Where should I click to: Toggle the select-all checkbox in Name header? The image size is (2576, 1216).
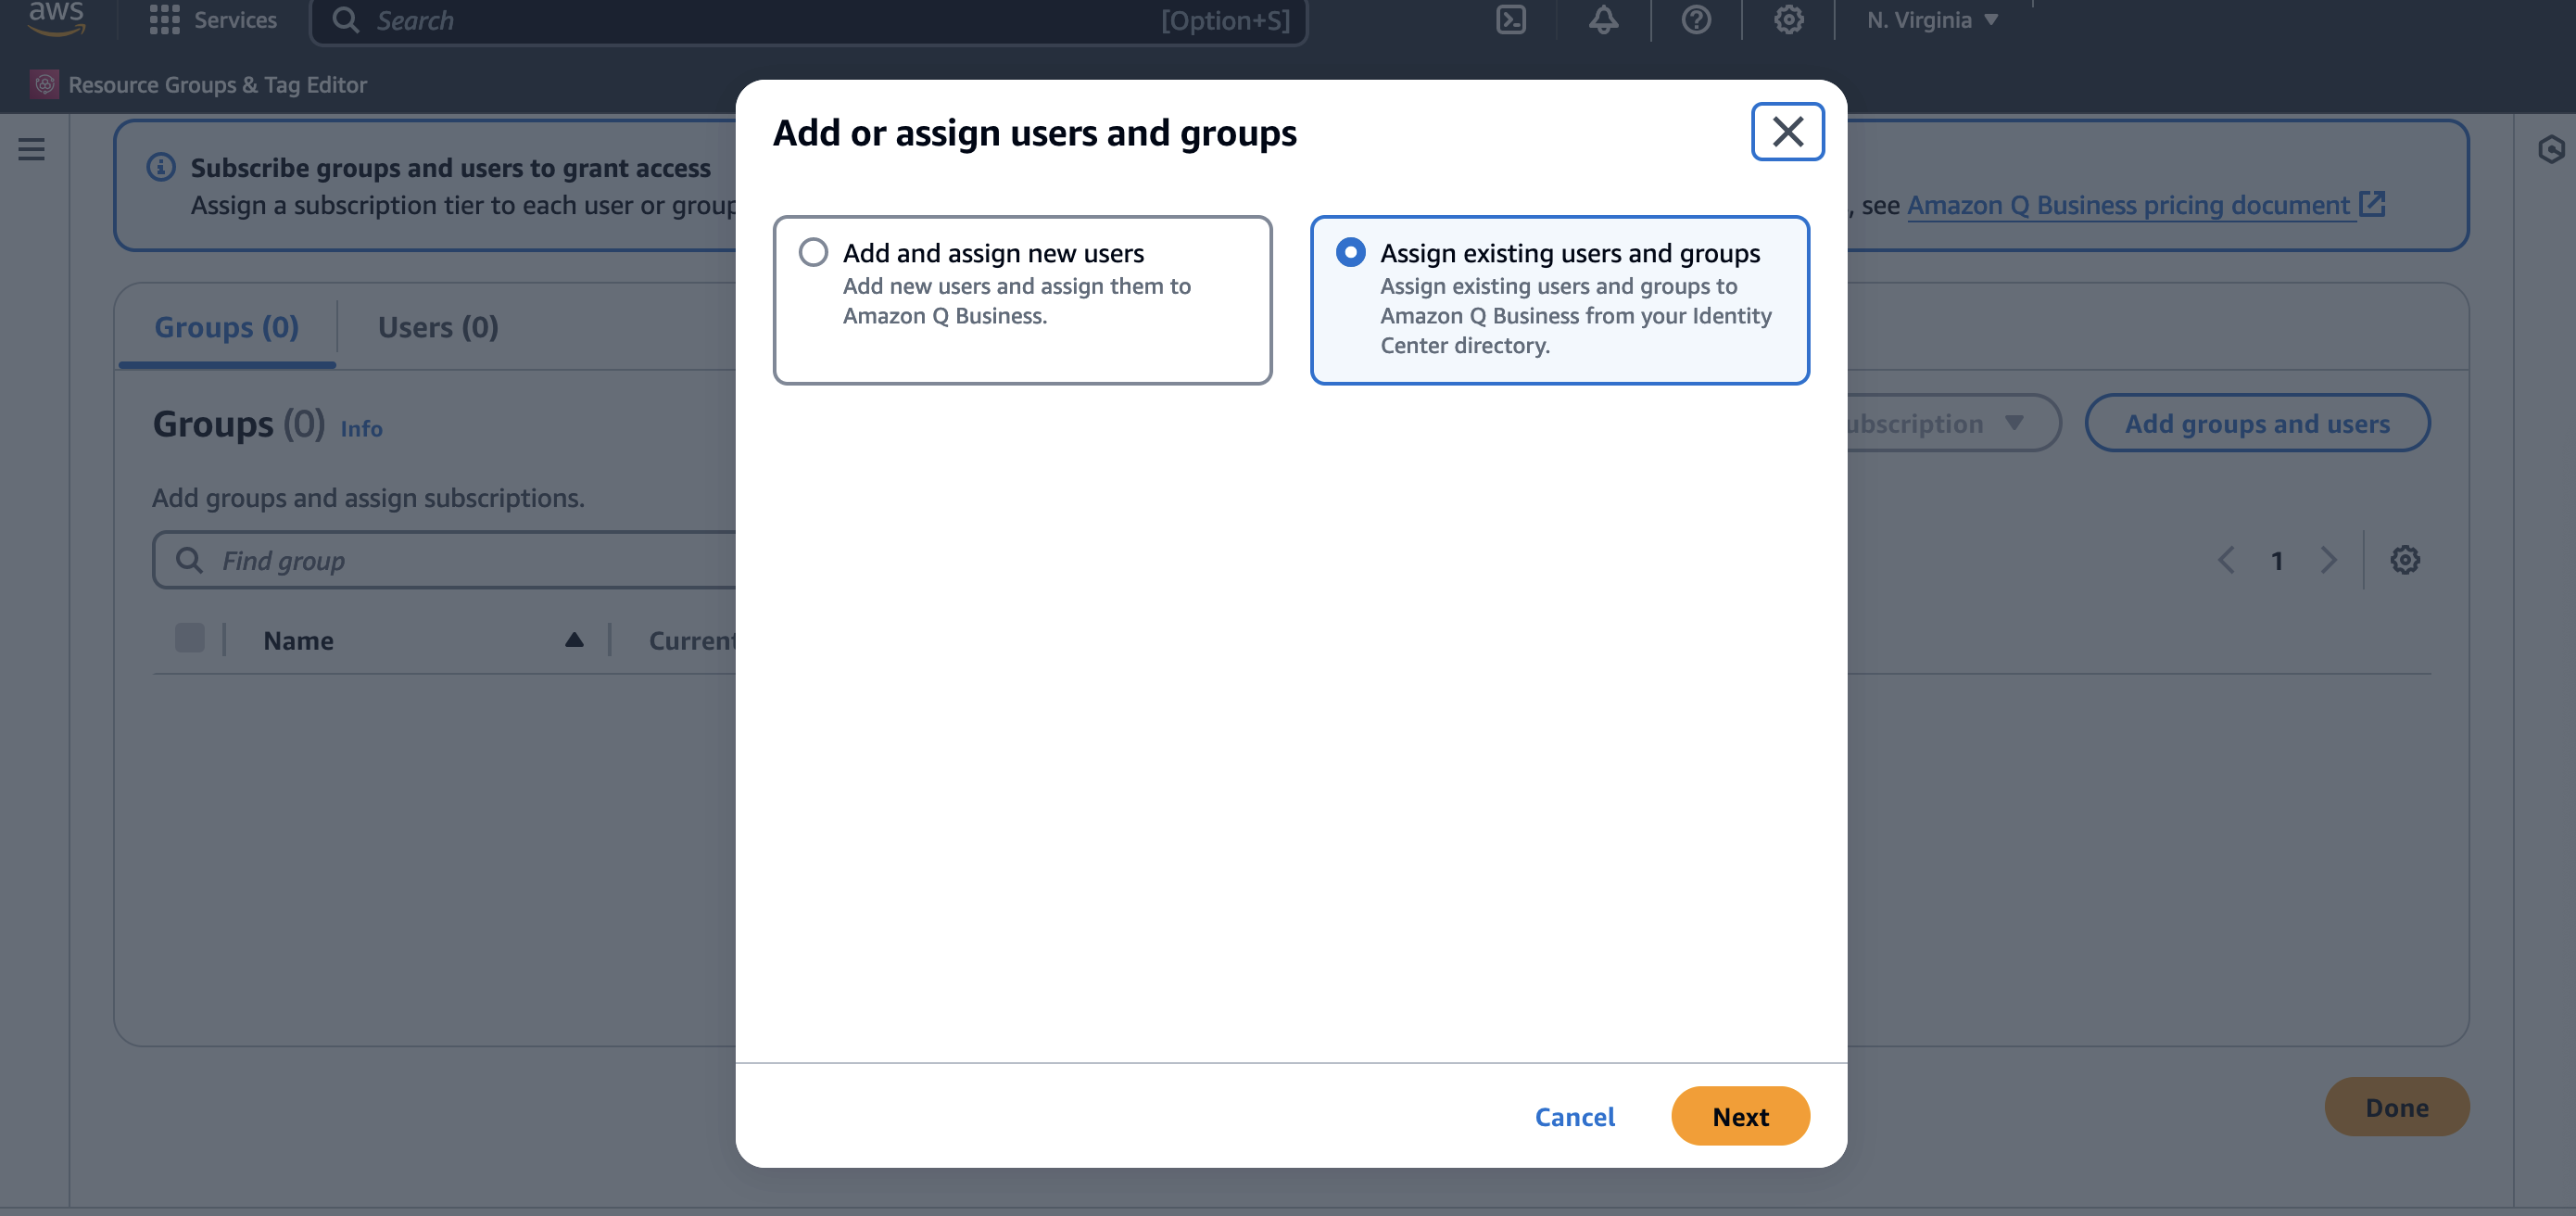click(x=190, y=638)
